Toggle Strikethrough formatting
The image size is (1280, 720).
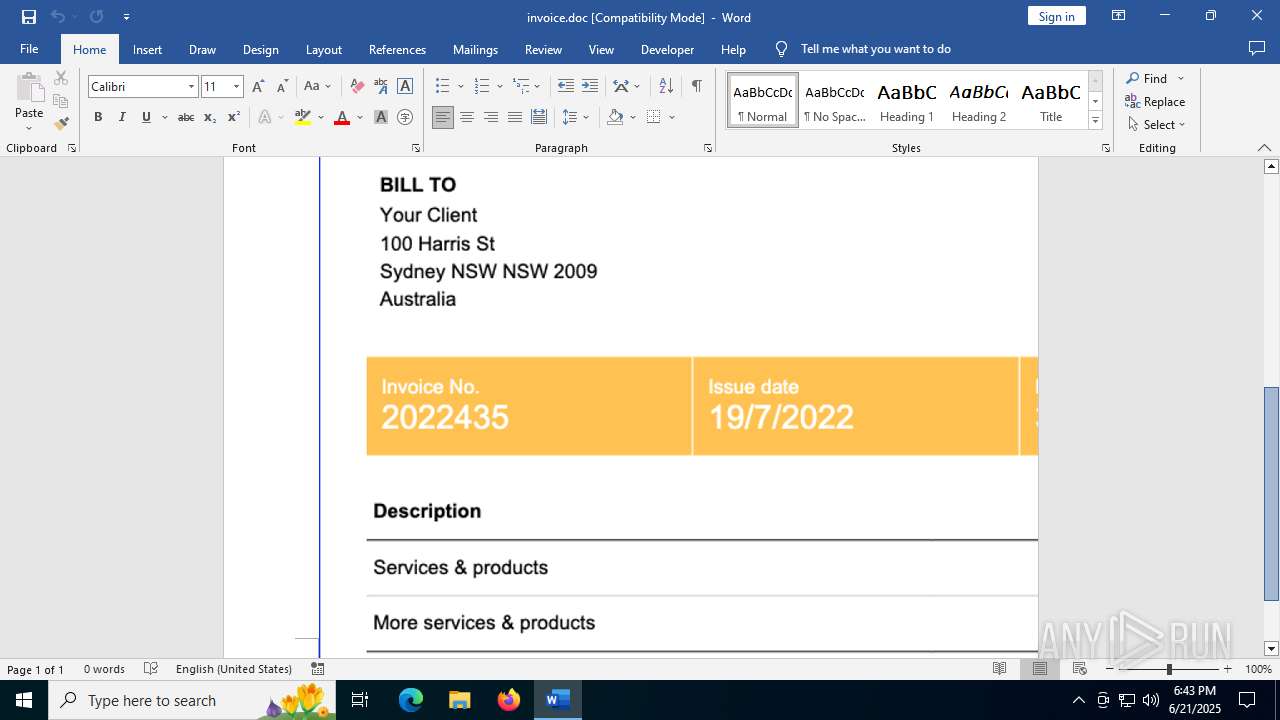(x=186, y=117)
